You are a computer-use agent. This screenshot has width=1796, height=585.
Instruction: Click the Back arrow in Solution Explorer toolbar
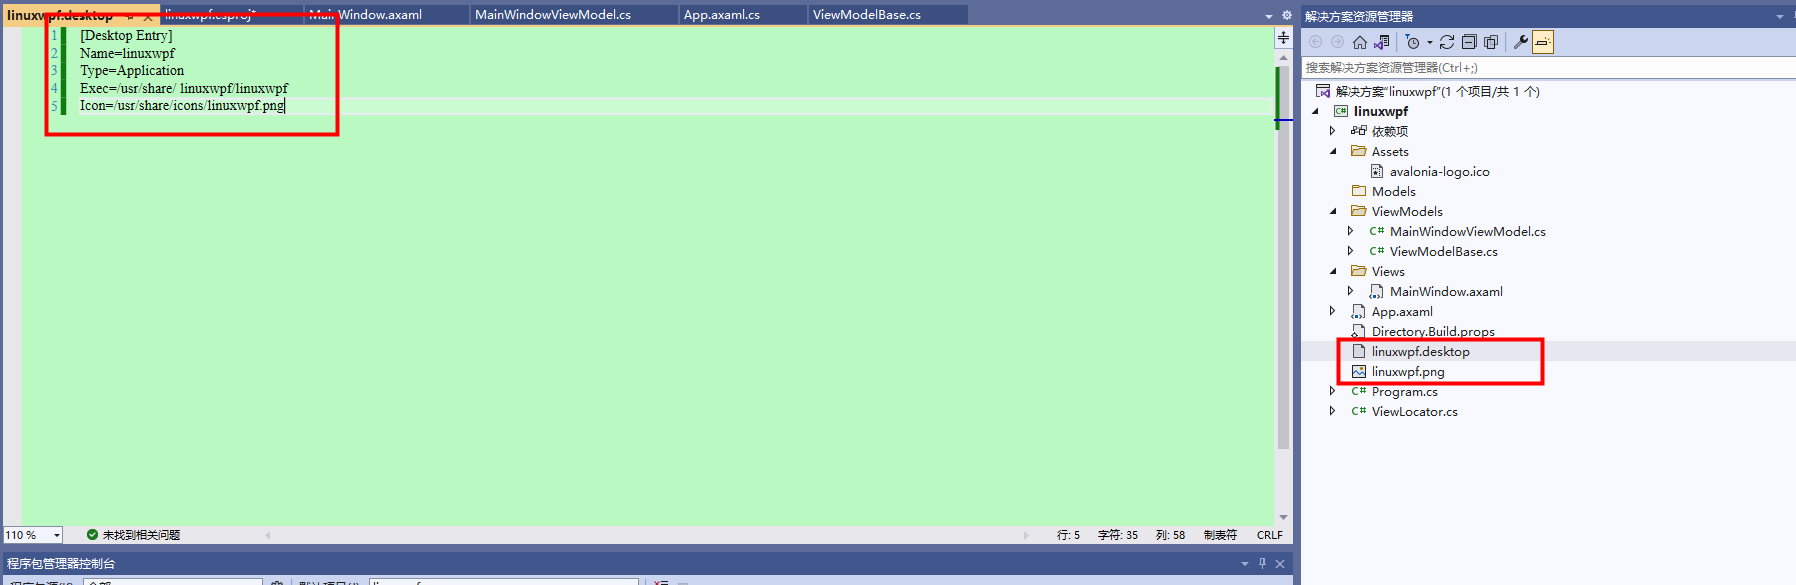point(1316,42)
